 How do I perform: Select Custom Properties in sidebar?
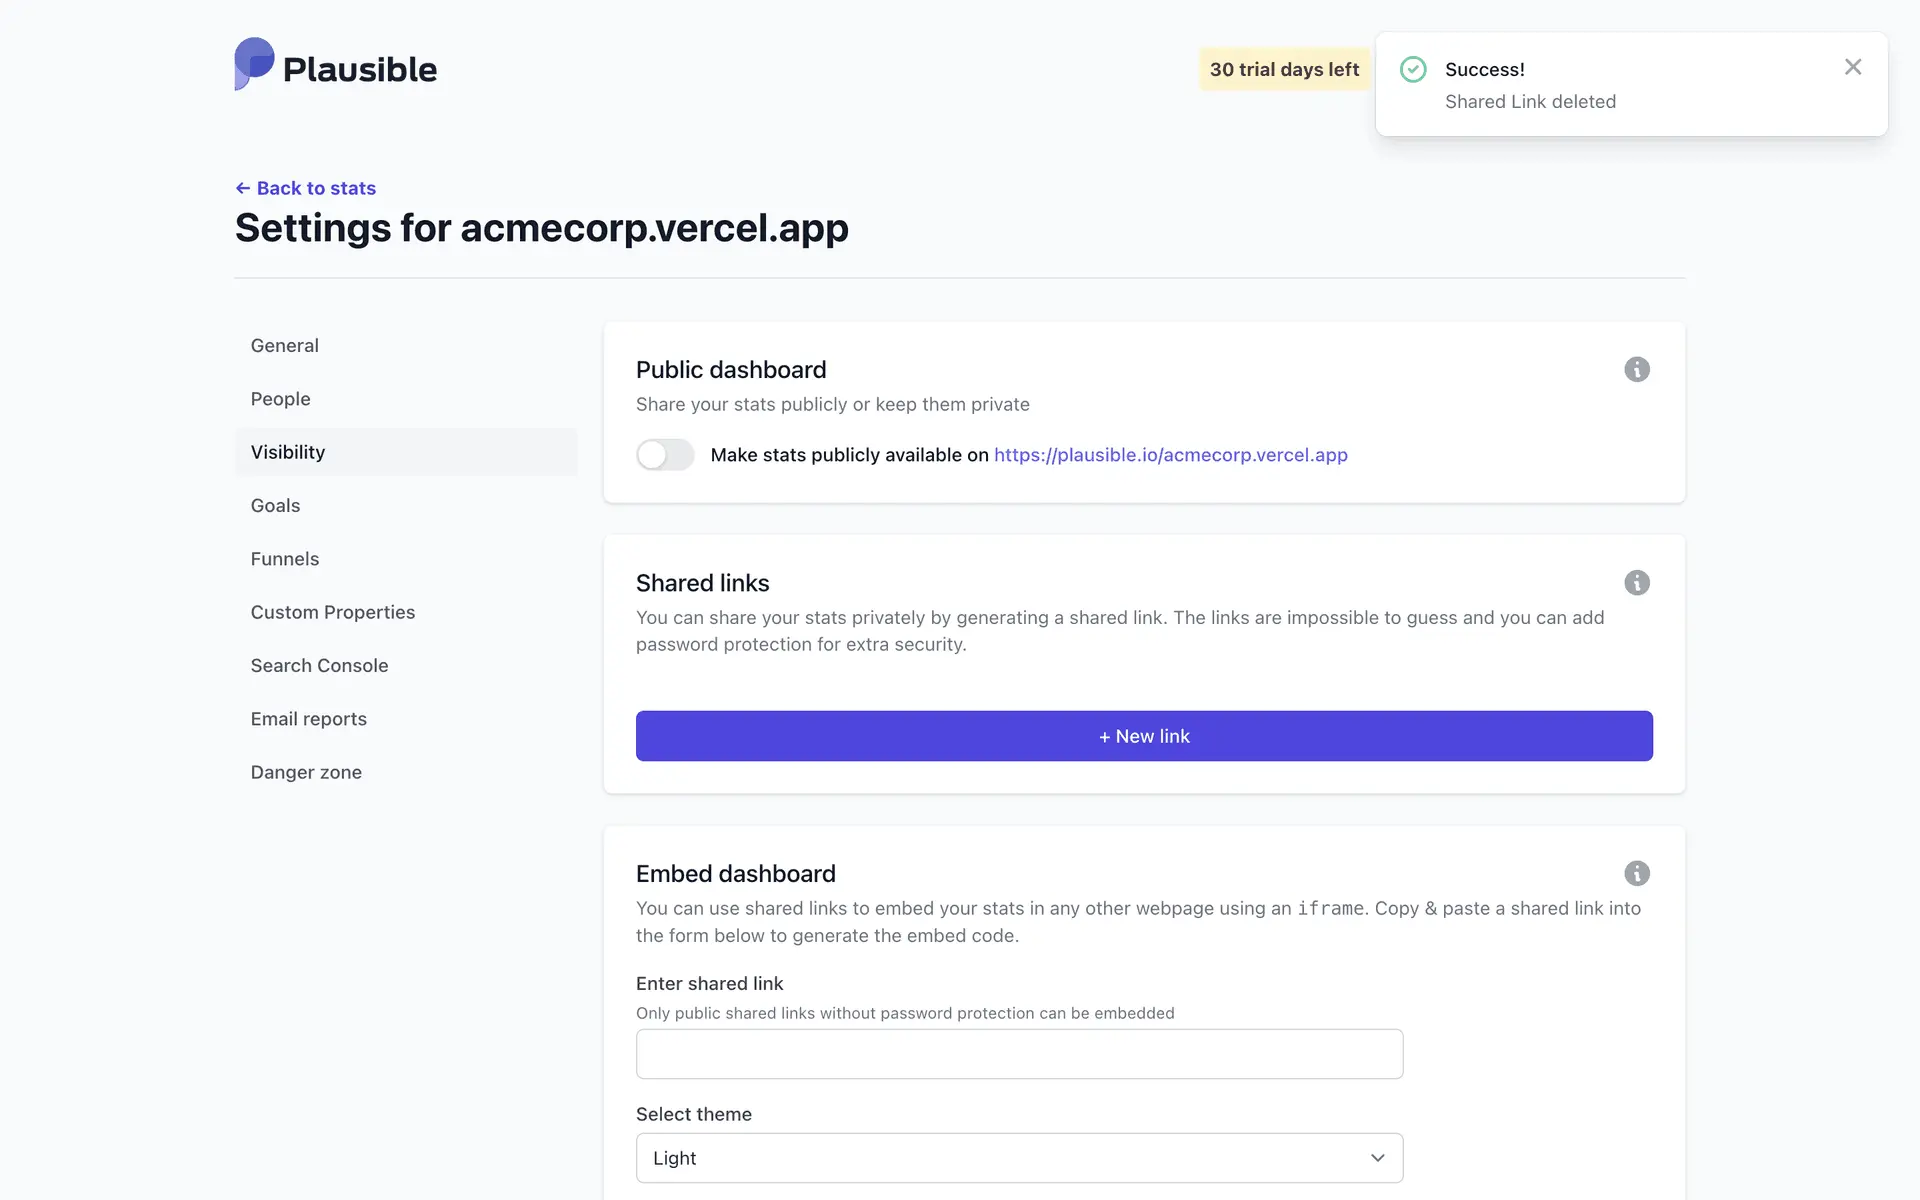click(x=333, y=612)
